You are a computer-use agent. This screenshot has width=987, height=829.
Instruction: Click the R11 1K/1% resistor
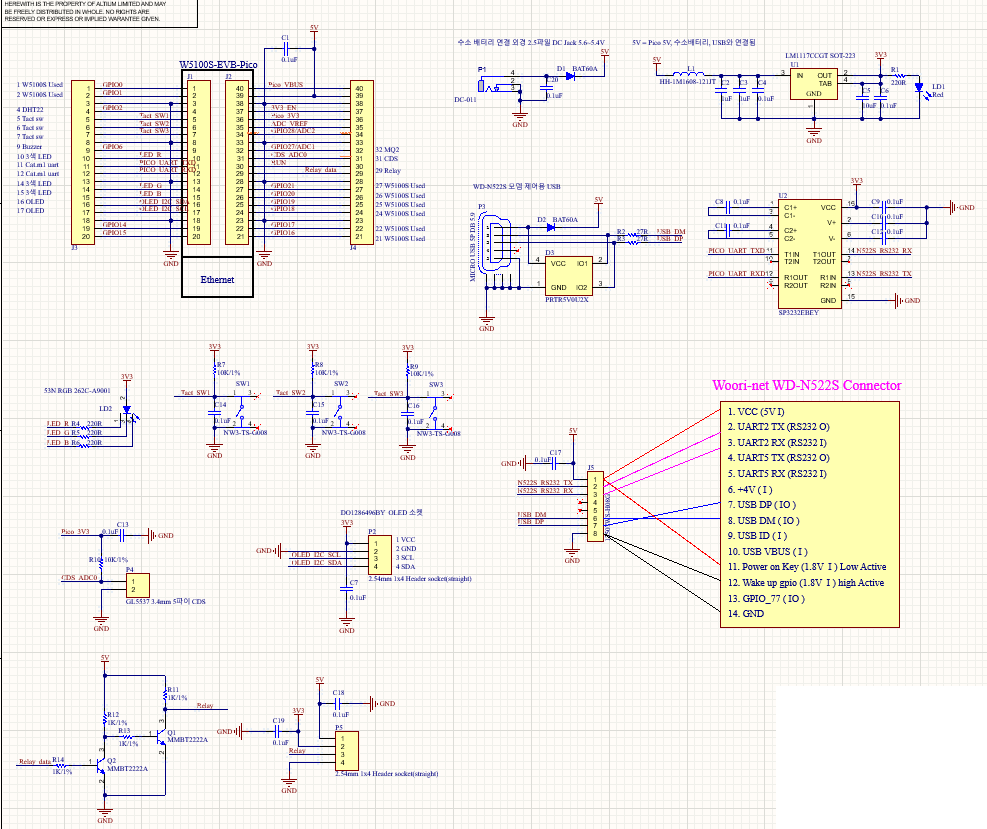(166, 696)
